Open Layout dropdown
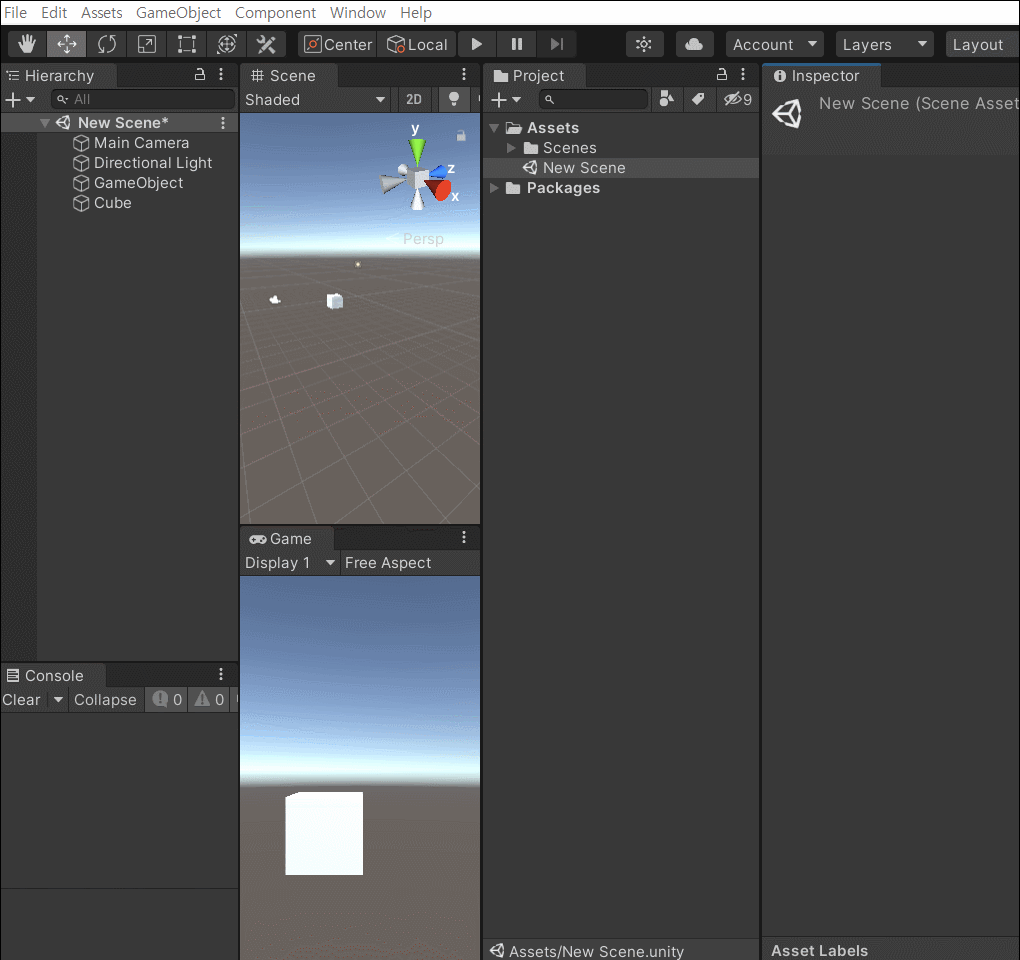This screenshot has width=1020, height=960. (982, 44)
